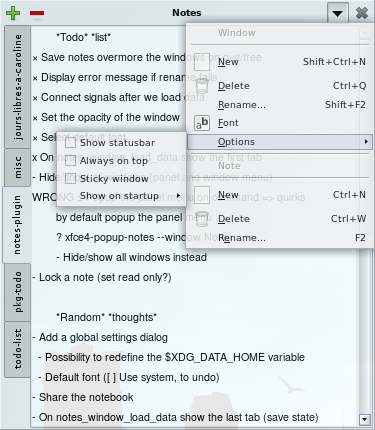Screen dimensions: 375x430
Task: Click the green plus add icon
Action: (13, 13)
